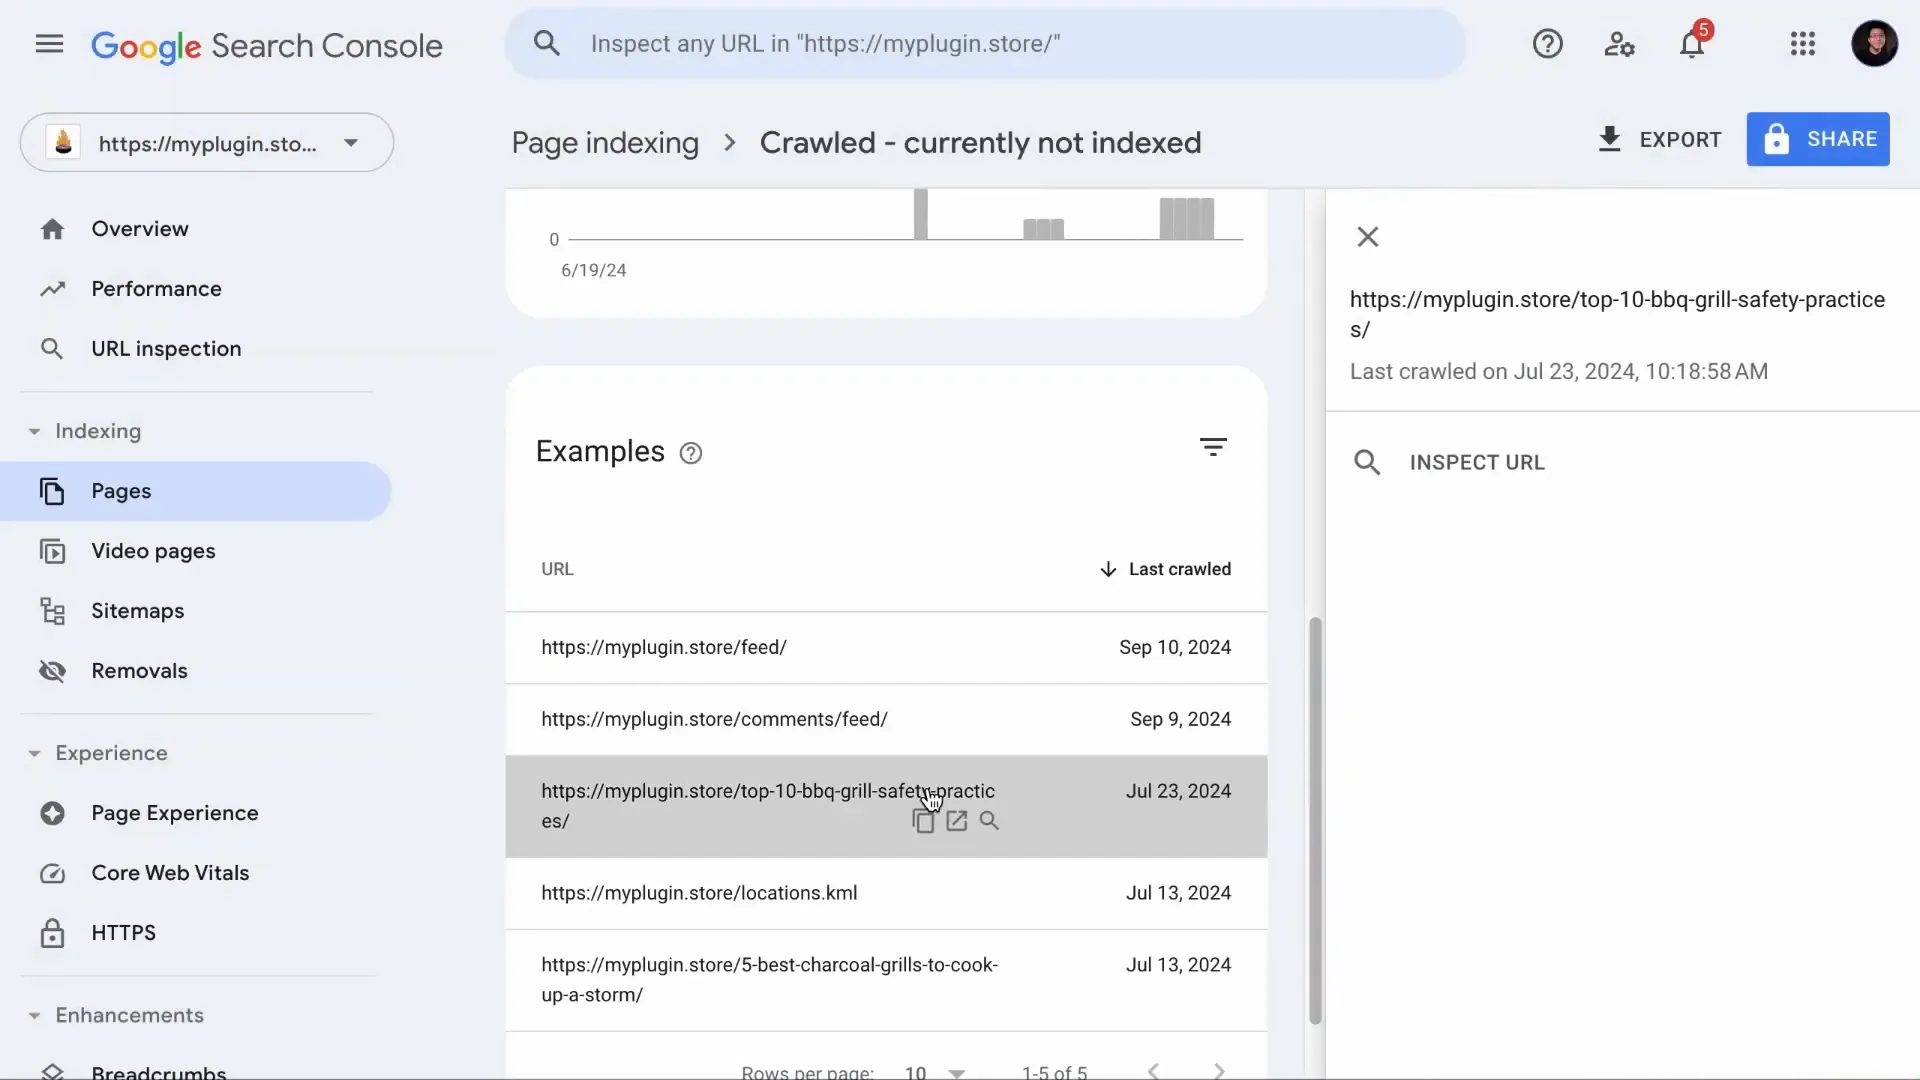Open the property selector dropdown

pyautogui.click(x=207, y=143)
